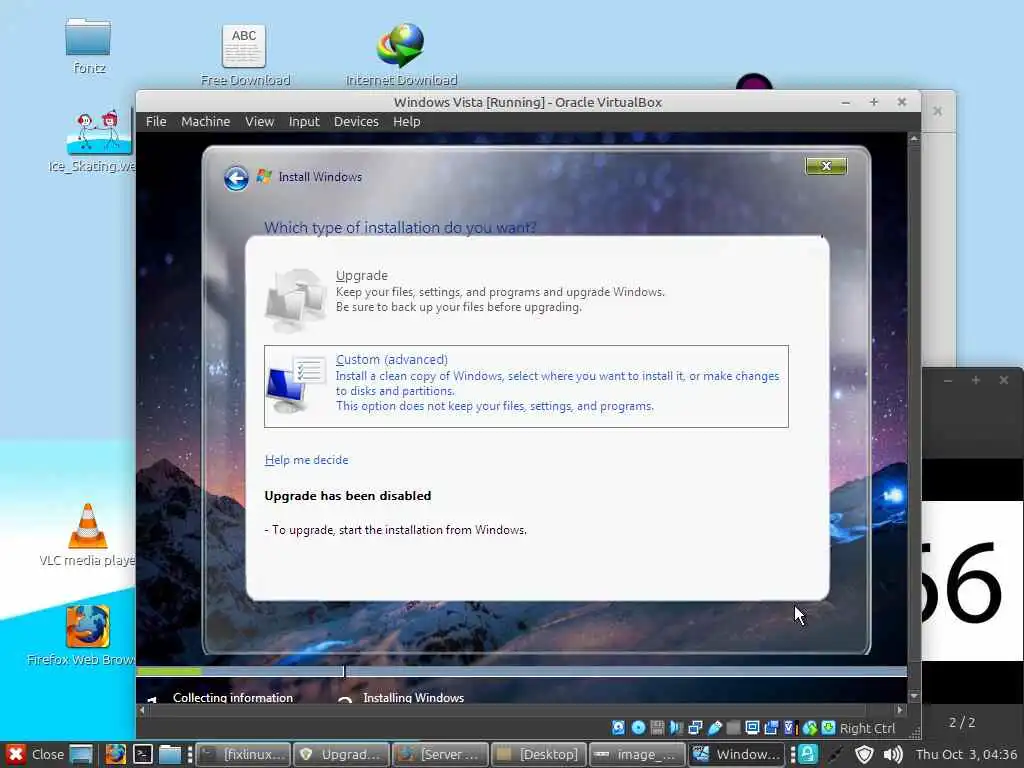
Task: Close the Install Windows dialog
Action: pyautogui.click(x=826, y=166)
